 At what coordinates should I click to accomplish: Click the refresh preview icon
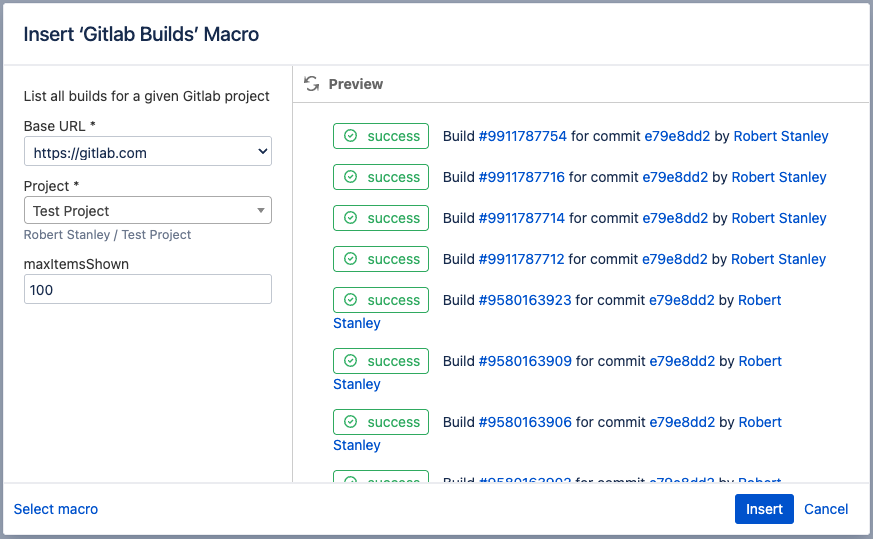pos(312,84)
